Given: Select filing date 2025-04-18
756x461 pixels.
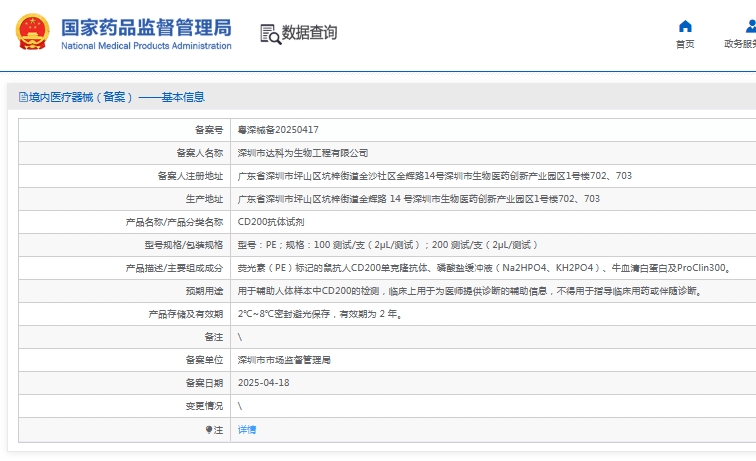Looking at the screenshot, I should (264, 383).
